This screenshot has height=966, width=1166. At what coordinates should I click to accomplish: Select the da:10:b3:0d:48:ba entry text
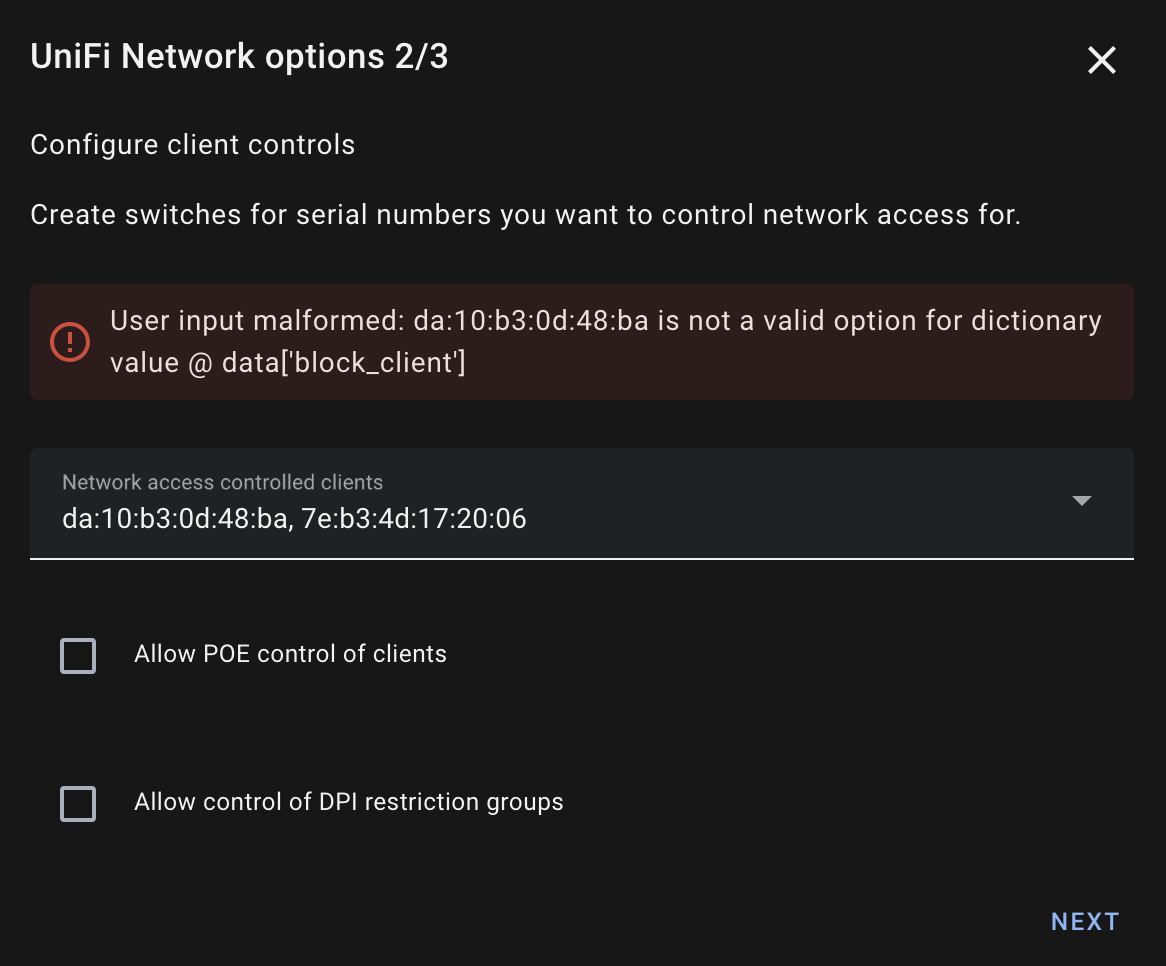pos(175,520)
